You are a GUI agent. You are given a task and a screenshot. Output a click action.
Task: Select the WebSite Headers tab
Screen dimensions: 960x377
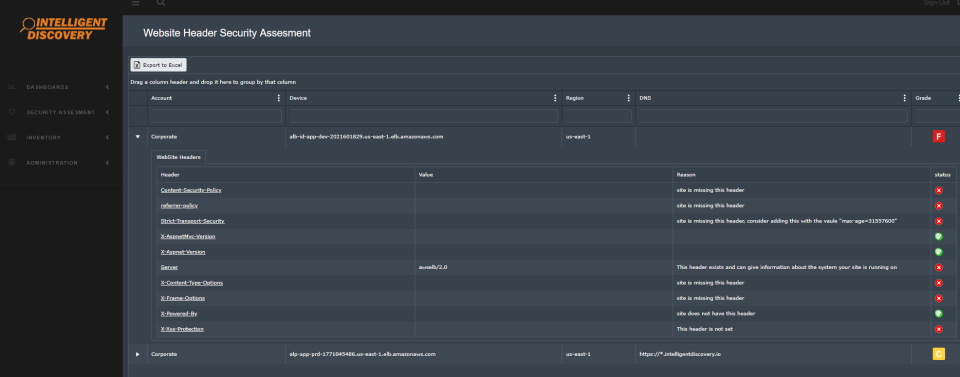[x=178, y=157]
